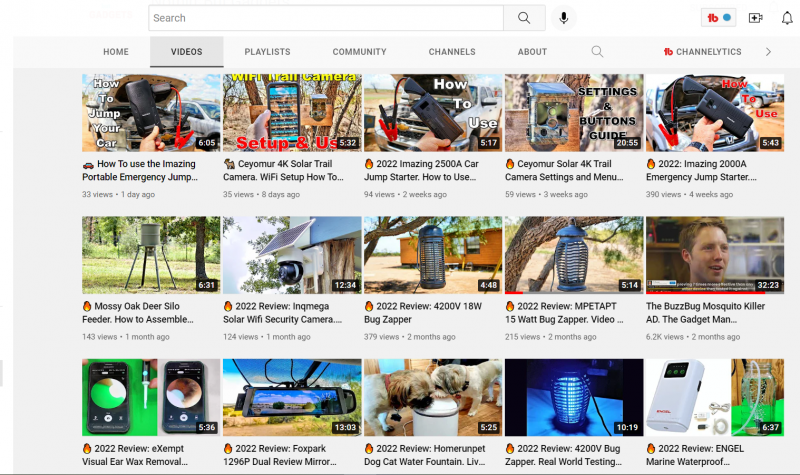Open the Ceyomur WiFi Trail Camera setup thumbnail
Image resolution: width=800 pixels, height=475 pixels.
click(x=292, y=111)
